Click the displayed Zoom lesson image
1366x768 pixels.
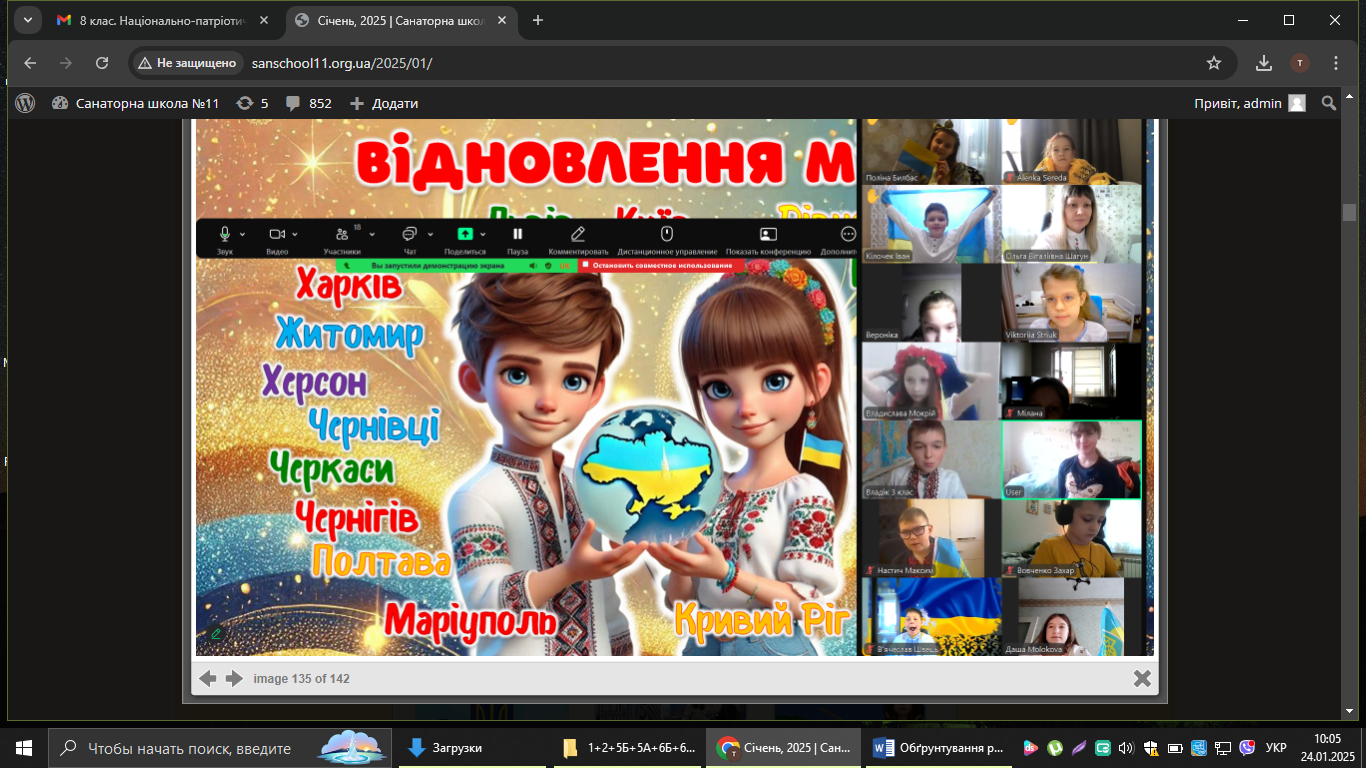point(675,387)
